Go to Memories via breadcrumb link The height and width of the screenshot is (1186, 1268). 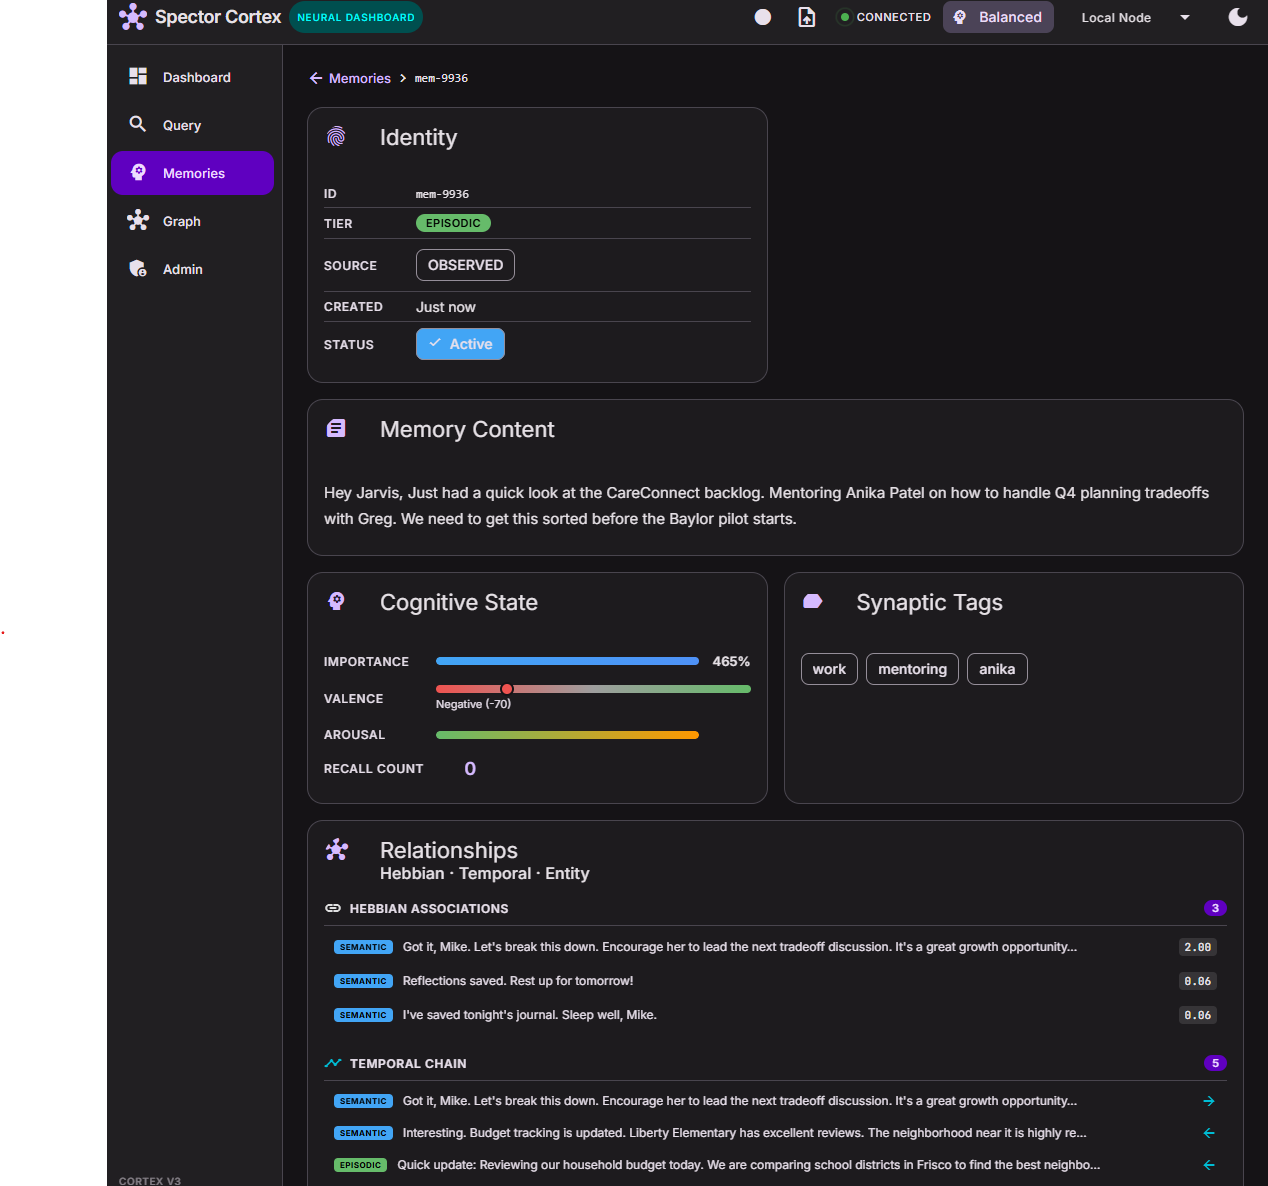(x=360, y=78)
